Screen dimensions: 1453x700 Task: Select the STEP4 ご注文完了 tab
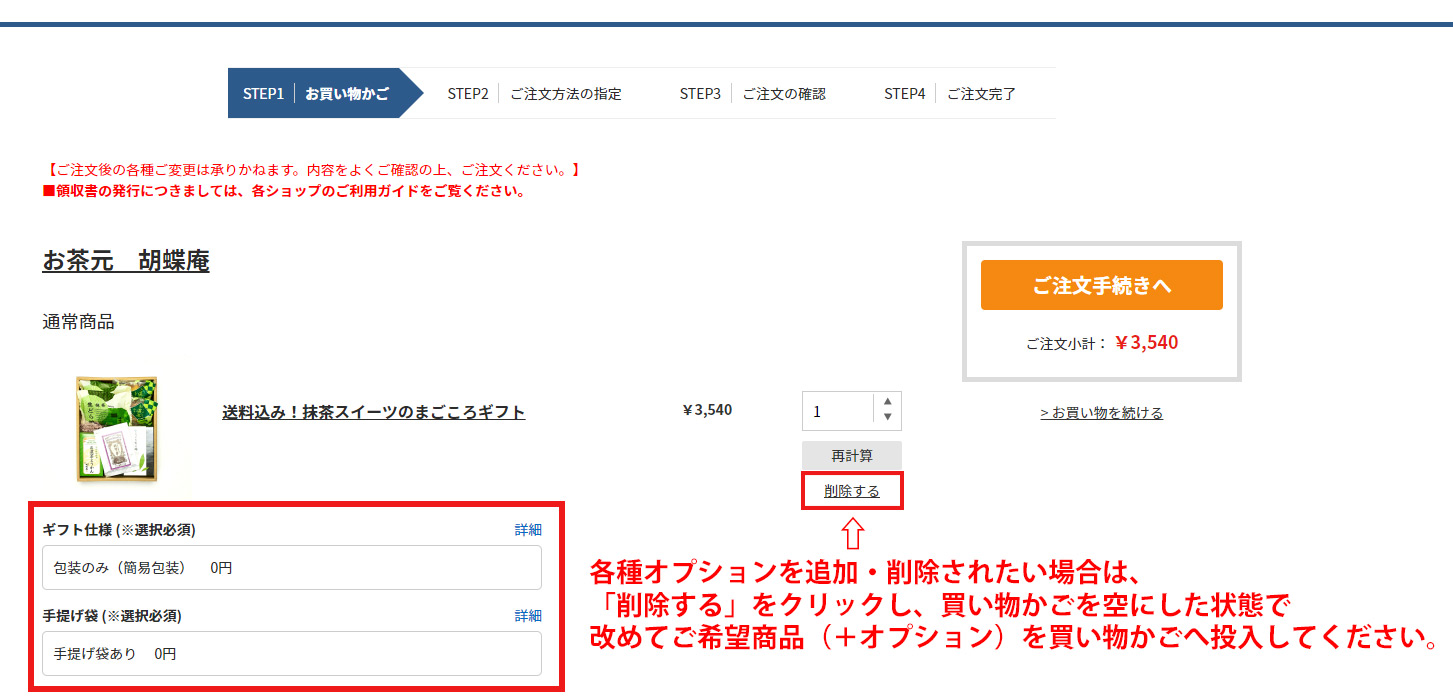948,93
